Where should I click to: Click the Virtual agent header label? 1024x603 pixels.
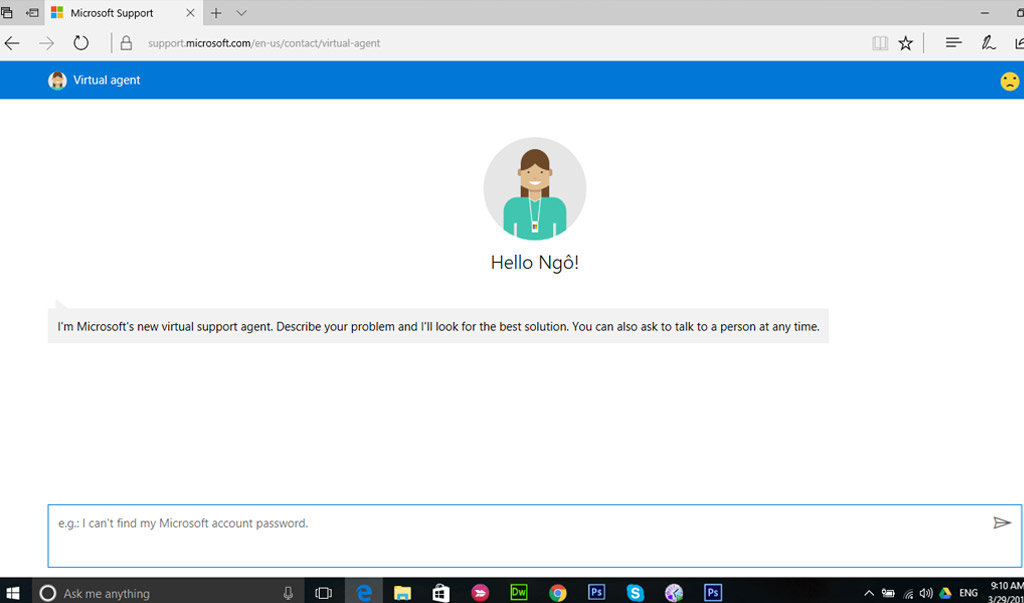coord(106,80)
